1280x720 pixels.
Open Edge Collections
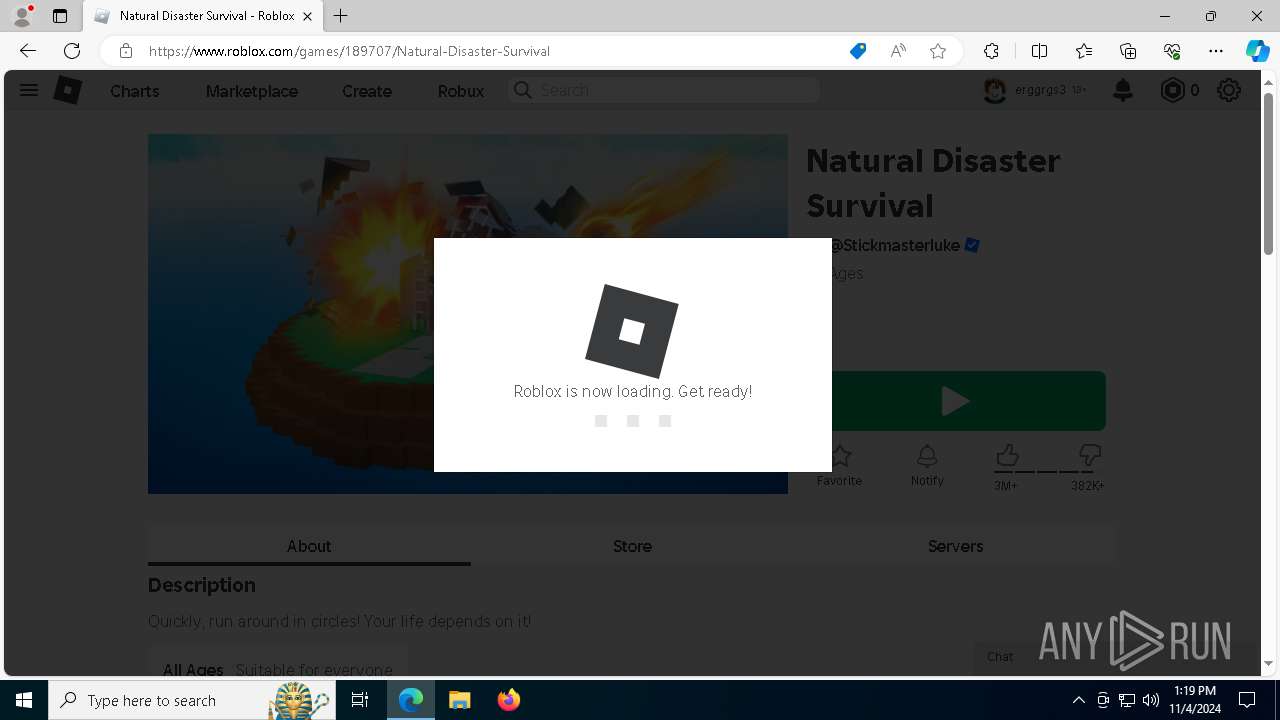[1128, 51]
